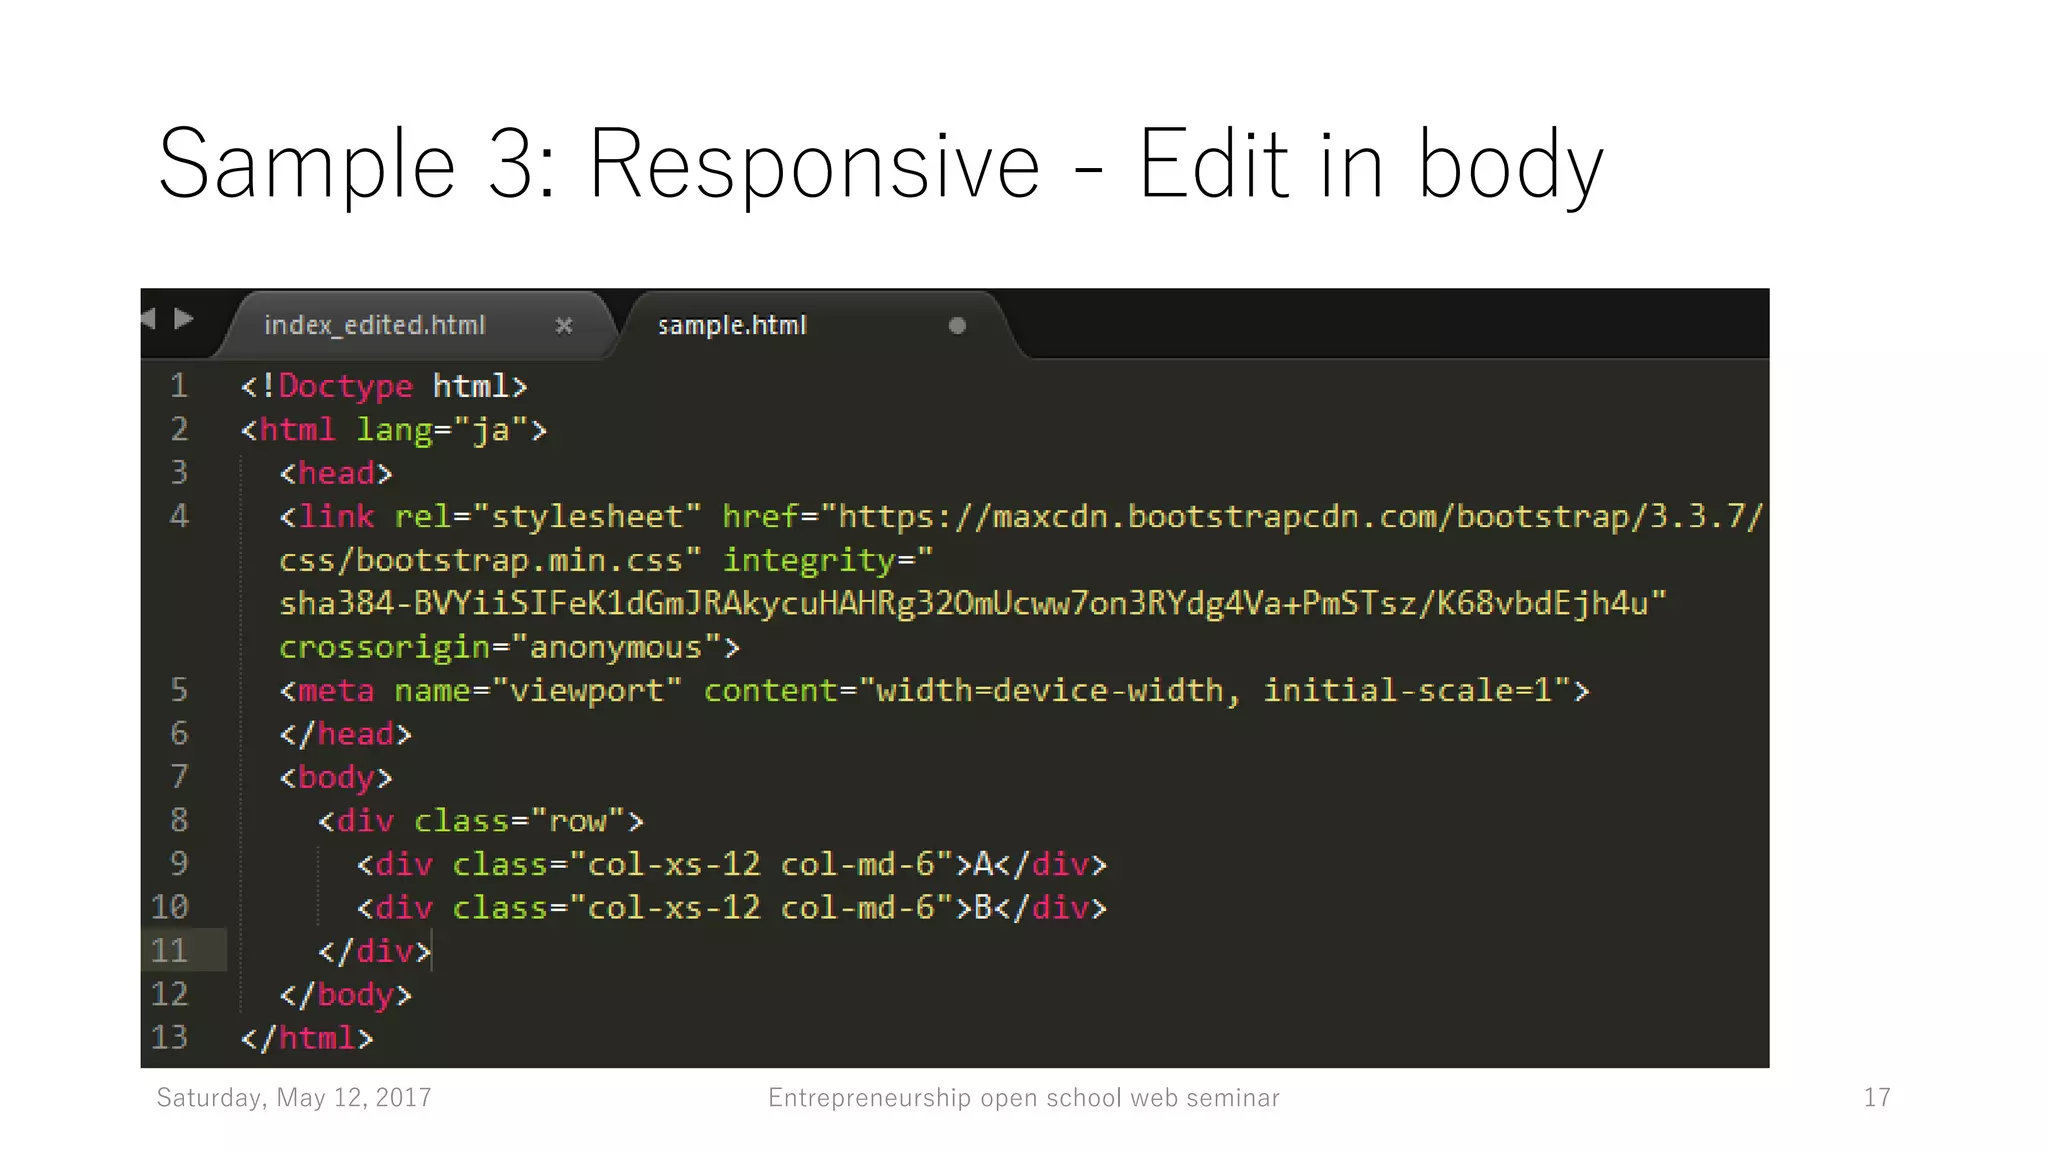Click the tab scroll right arrow

(183, 319)
